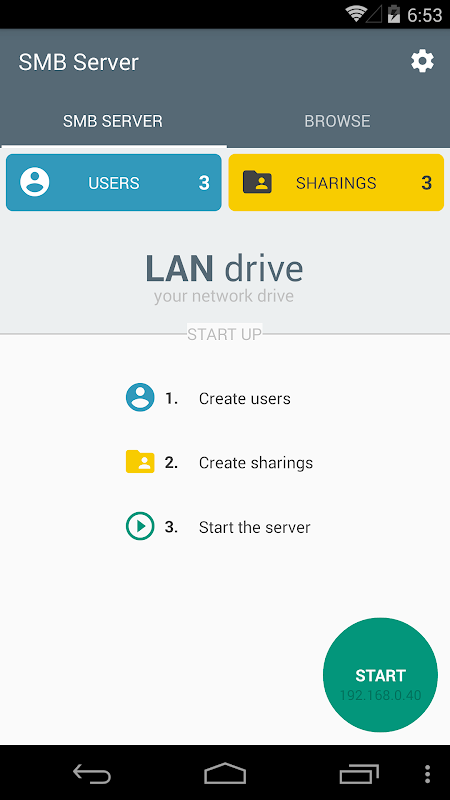Tap the Start the server step text

click(x=255, y=527)
